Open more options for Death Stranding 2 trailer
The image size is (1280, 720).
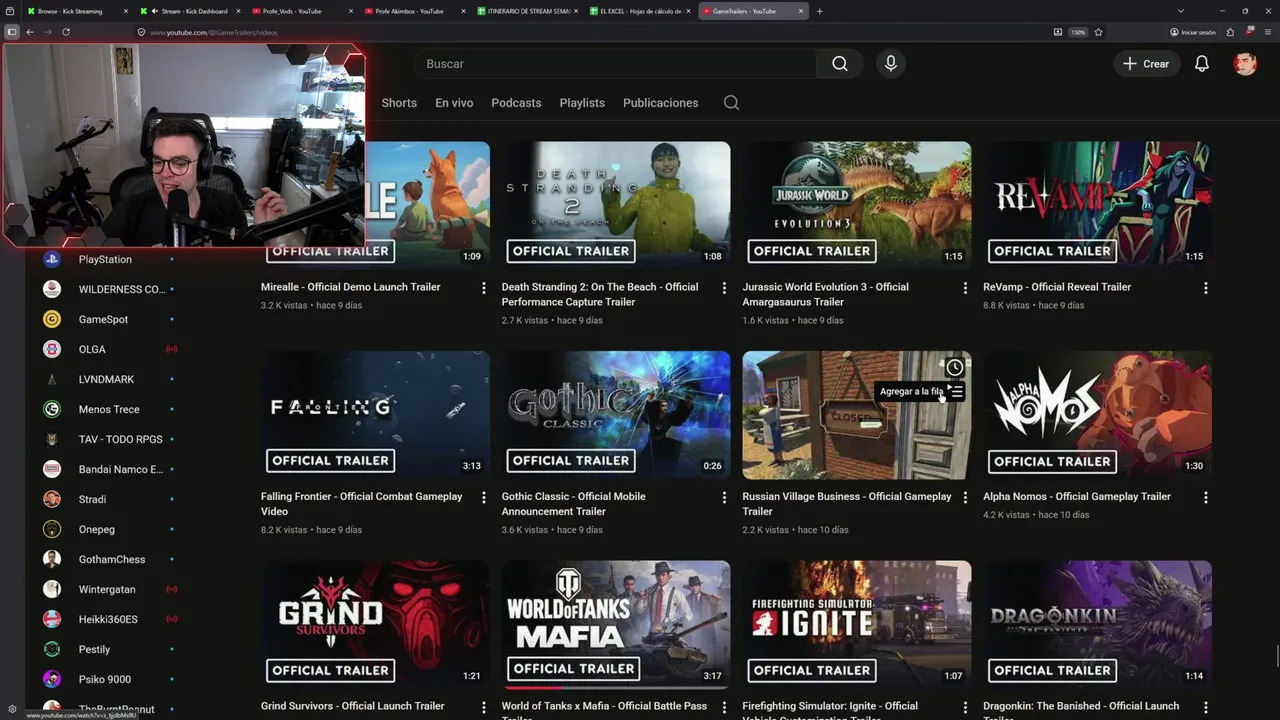pos(725,288)
